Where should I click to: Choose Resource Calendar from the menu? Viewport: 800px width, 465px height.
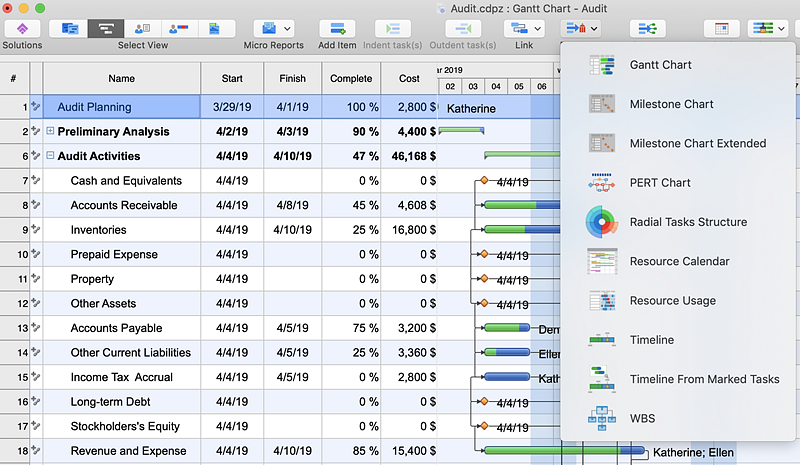coord(679,262)
